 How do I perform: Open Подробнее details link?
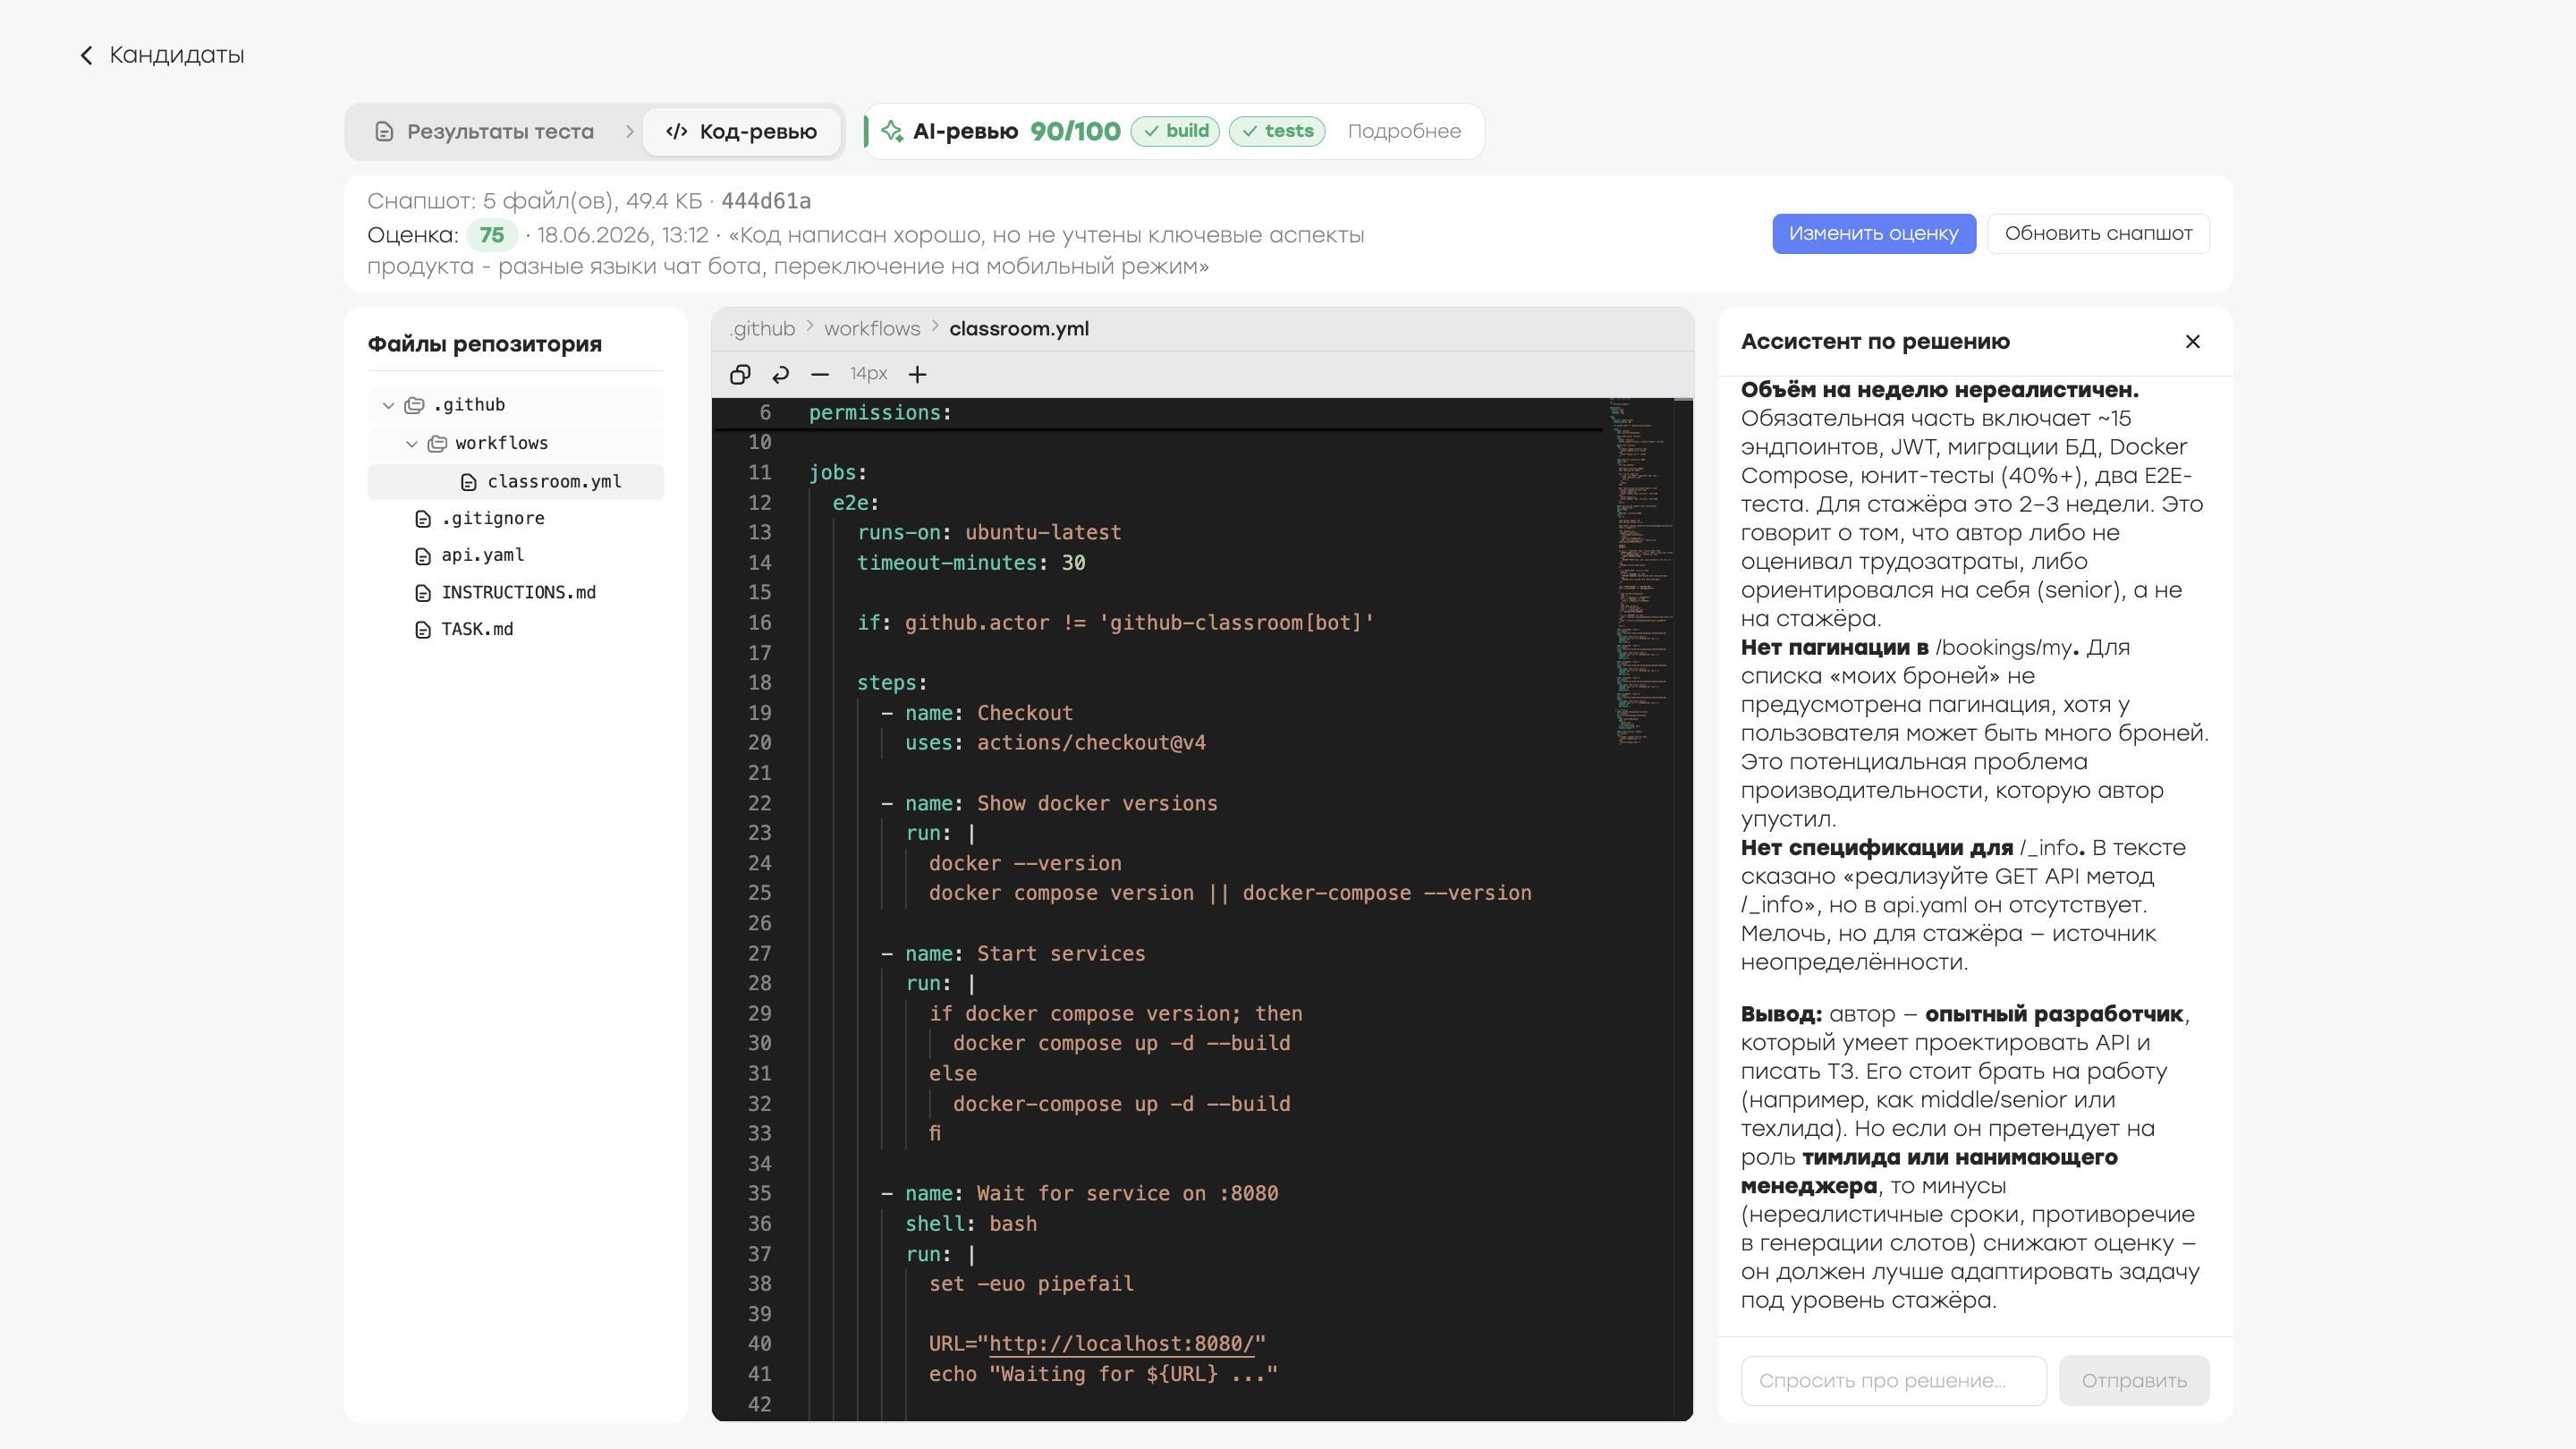(x=1404, y=131)
